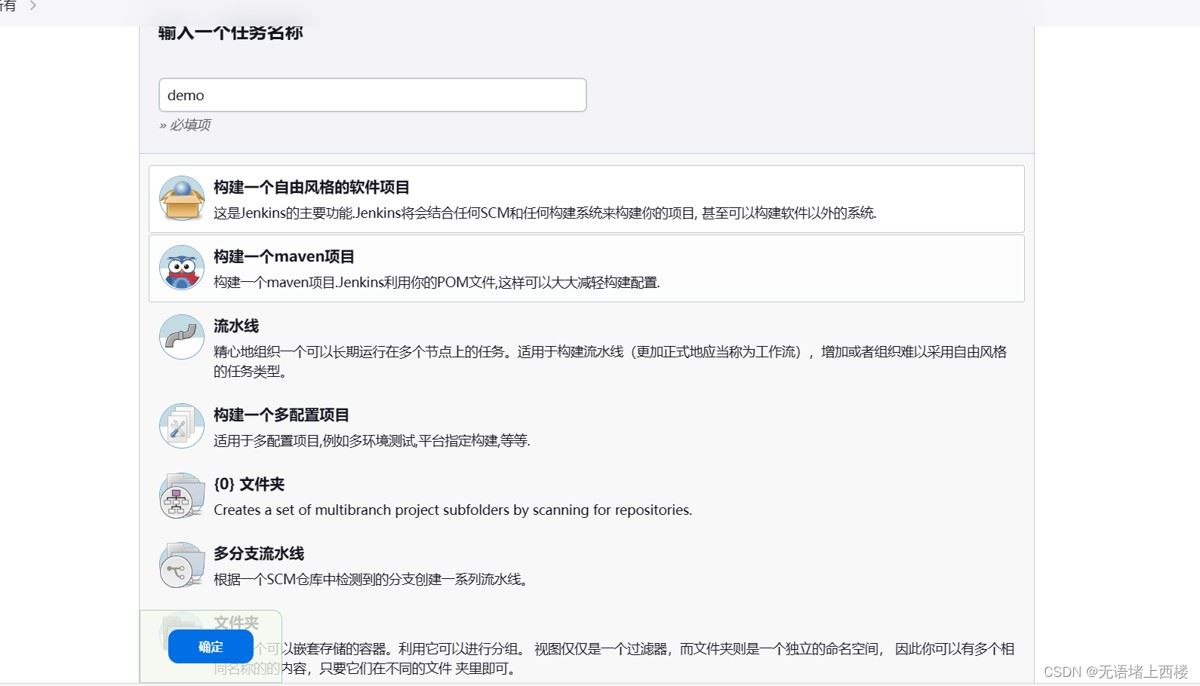Click the freestyle project box icon
The width and height of the screenshot is (1200, 686).
point(182,199)
